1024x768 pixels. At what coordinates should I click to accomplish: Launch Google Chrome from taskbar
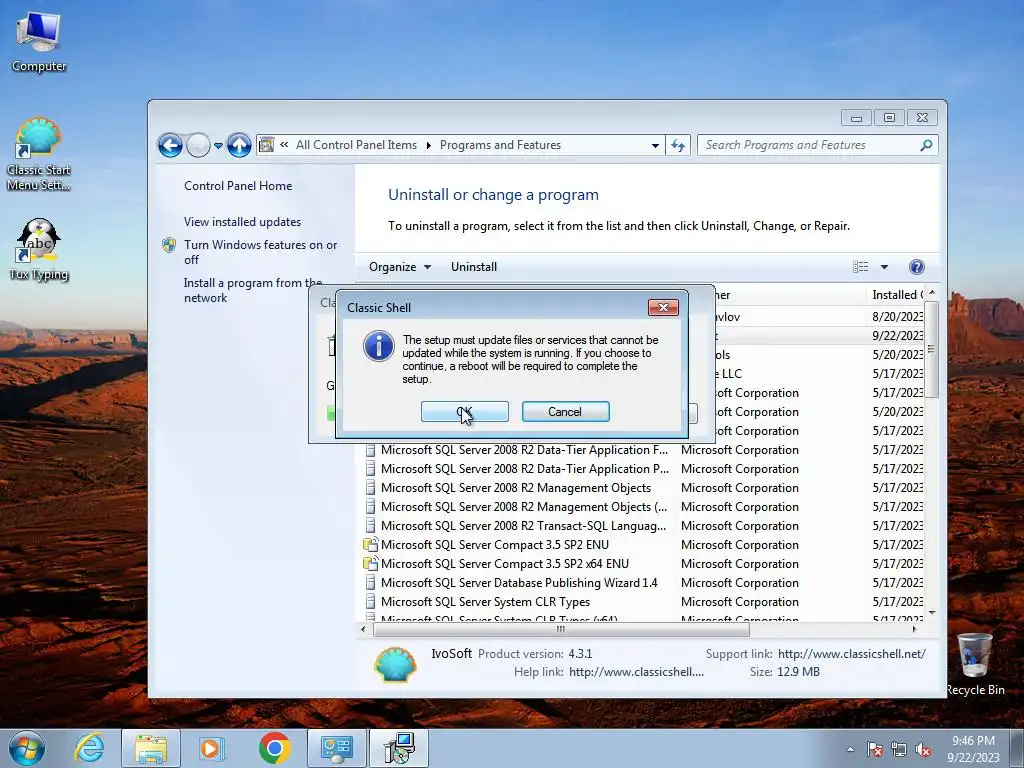[274, 748]
